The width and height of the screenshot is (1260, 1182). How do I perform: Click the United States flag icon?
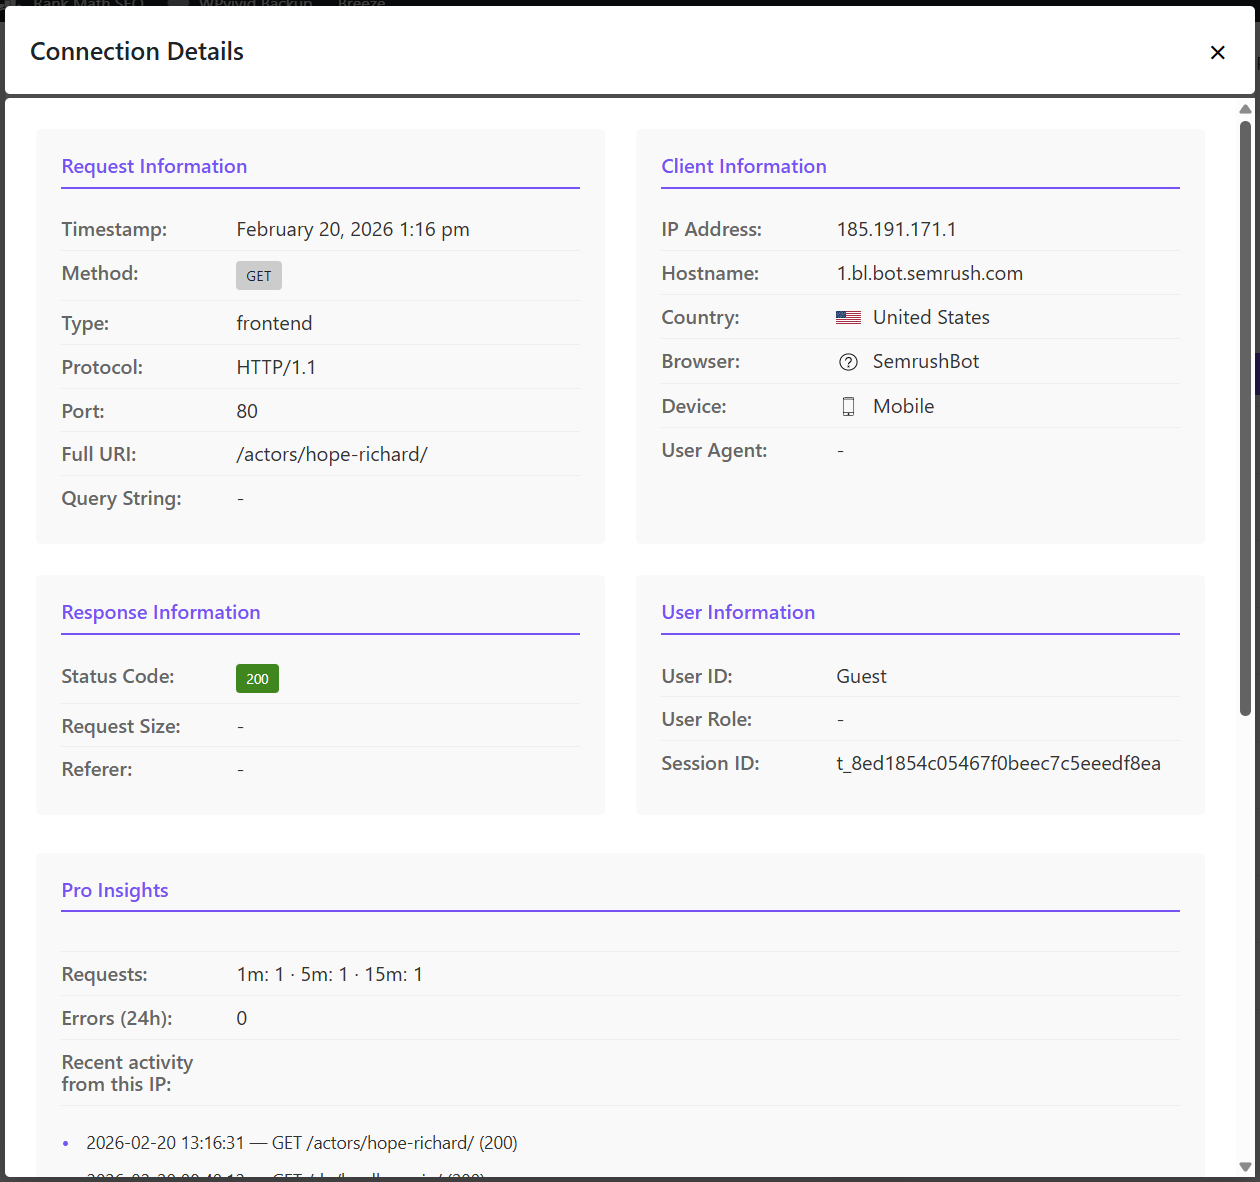pyautogui.click(x=848, y=317)
